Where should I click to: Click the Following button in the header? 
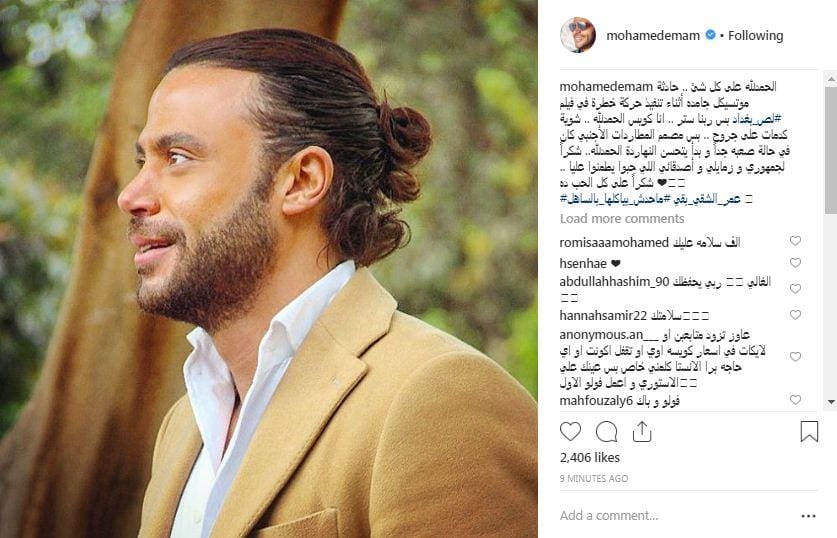[755, 35]
